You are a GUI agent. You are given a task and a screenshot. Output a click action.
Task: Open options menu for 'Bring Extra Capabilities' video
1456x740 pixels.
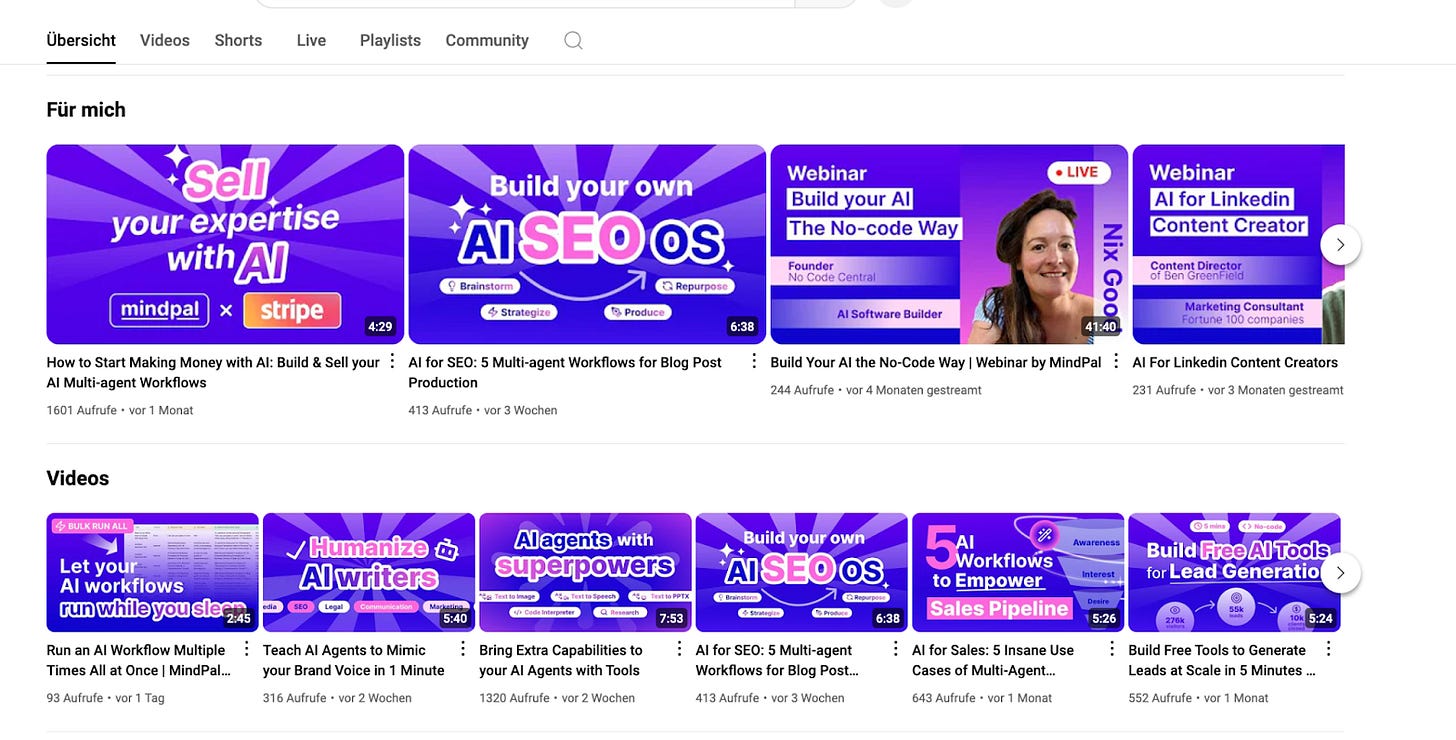coord(679,649)
